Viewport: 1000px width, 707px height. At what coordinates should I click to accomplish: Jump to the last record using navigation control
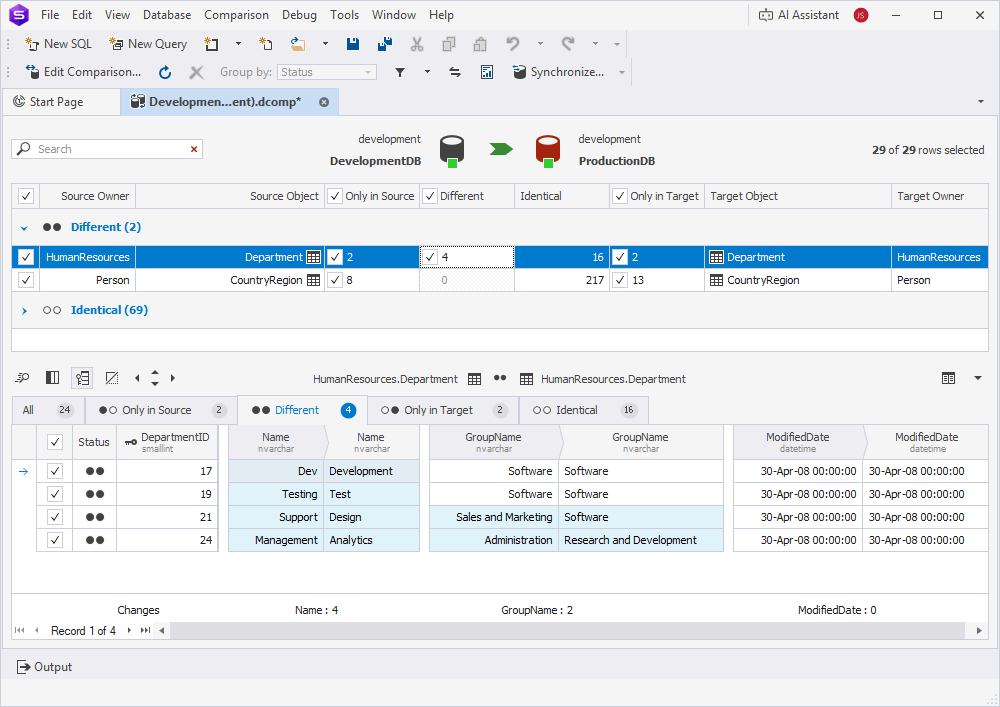coord(143,630)
